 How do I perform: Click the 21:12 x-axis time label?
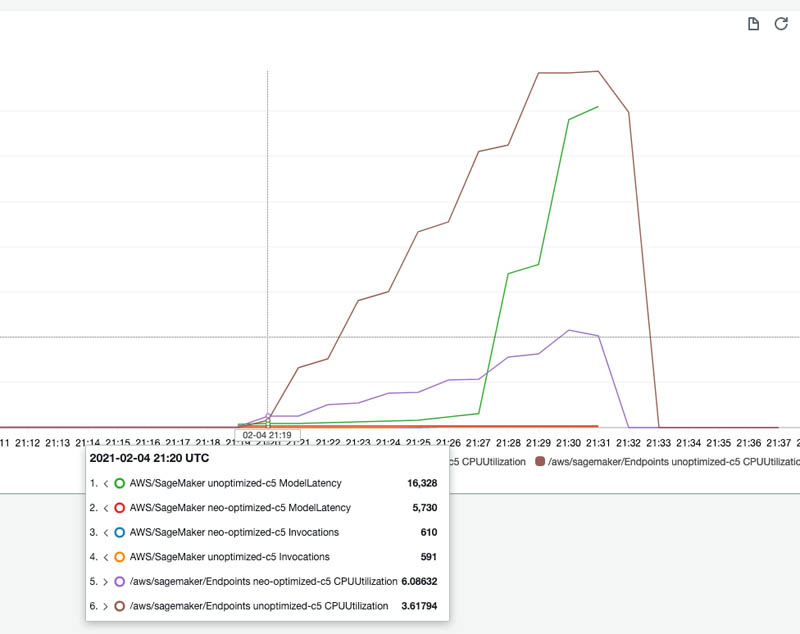pos(28,443)
